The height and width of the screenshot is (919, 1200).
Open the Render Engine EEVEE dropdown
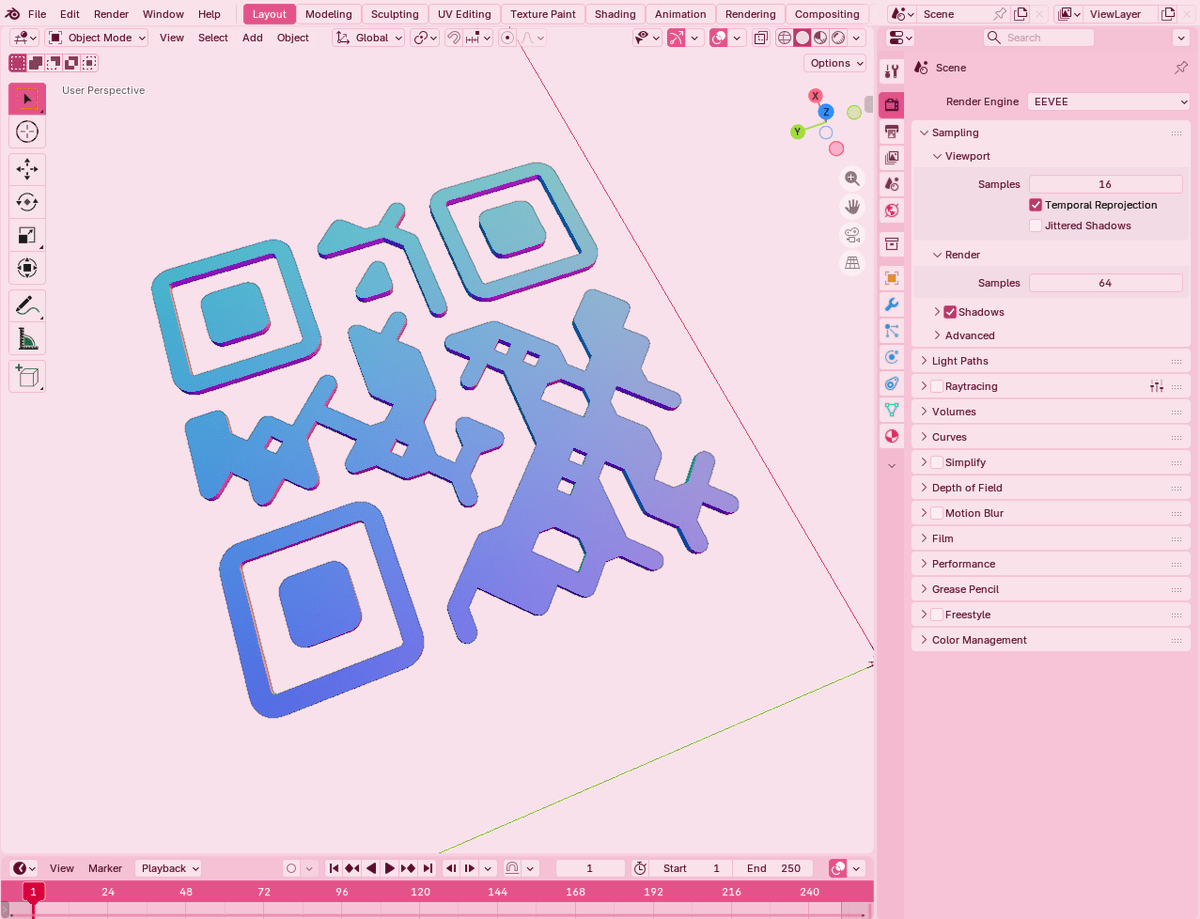click(1109, 101)
